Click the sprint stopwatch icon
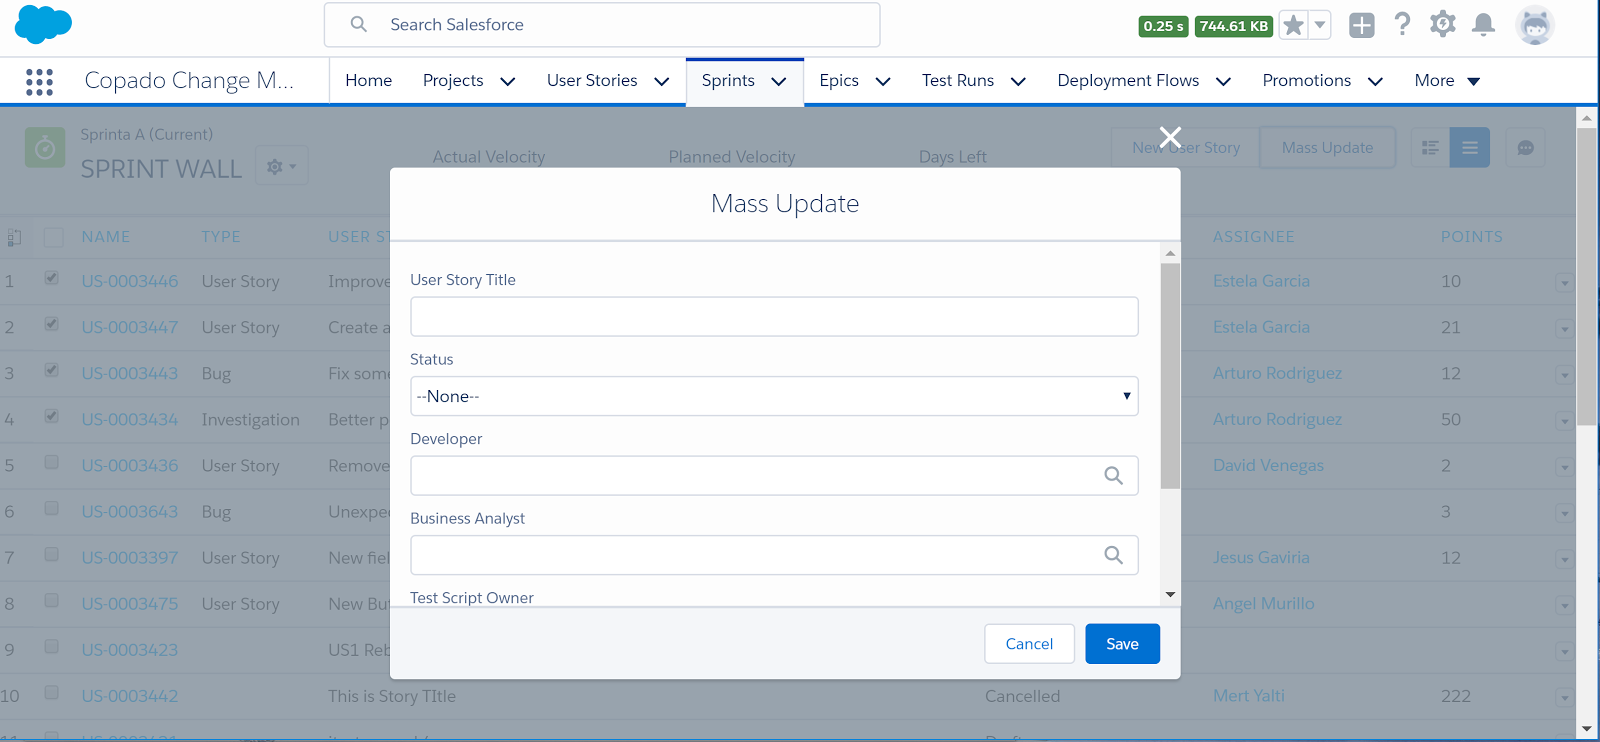 click(x=45, y=148)
